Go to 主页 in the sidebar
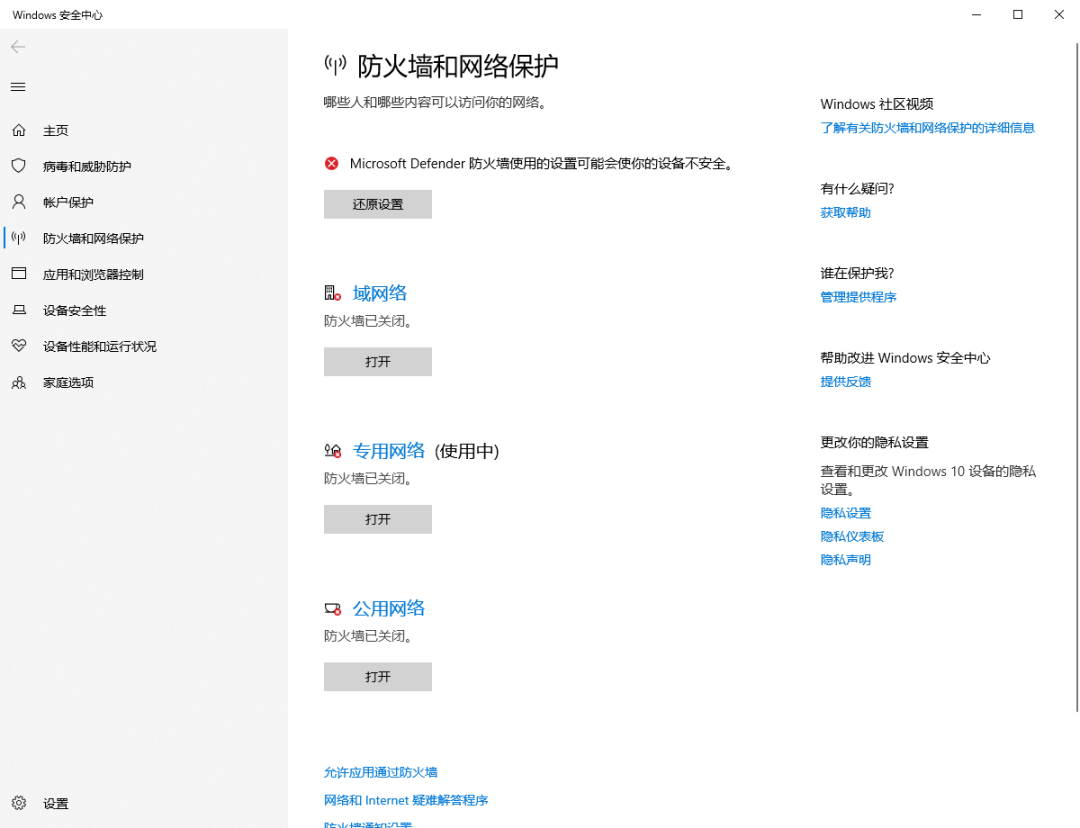This screenshot has width=1080, height=828. pos(56,130)
